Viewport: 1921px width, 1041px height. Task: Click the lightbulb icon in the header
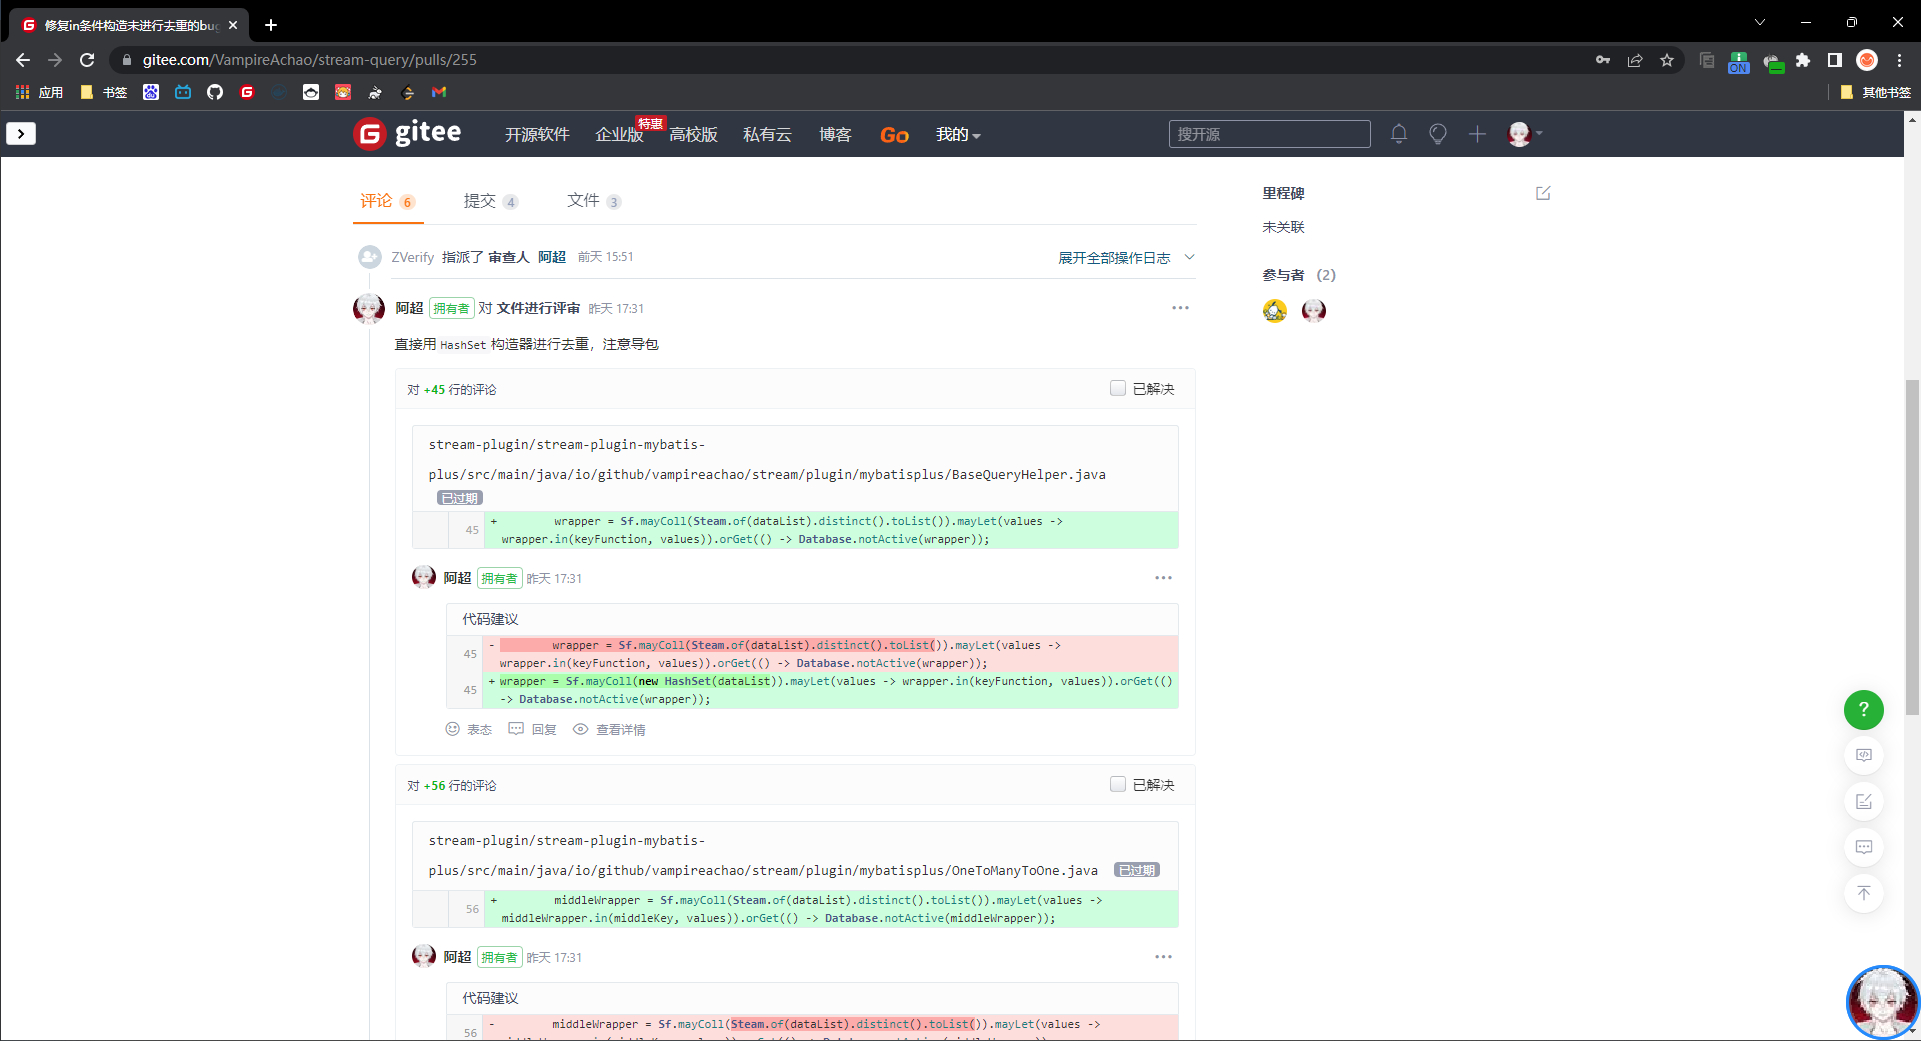pyautogui.click(x=1437, y=134)
